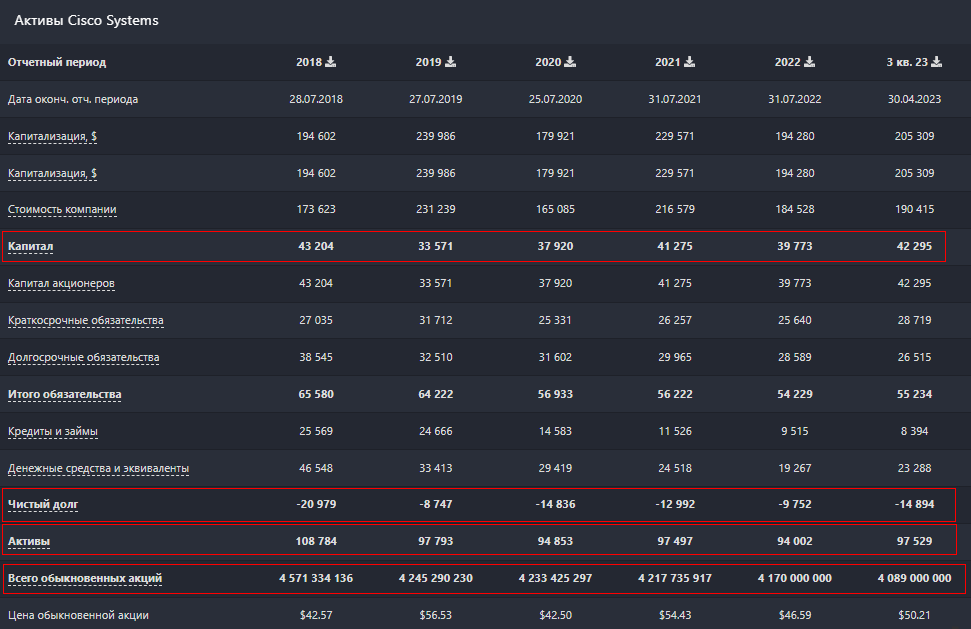Select the 3 кв. 23 column header text

(907, 62)
